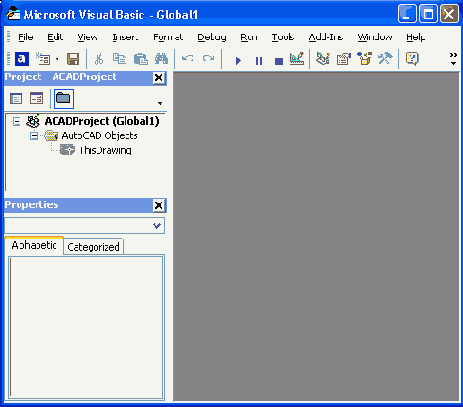The height and width of the screenshot is (407, 463).
Task: Click the ThisDrawing document icon
Action: pos(68,150)
